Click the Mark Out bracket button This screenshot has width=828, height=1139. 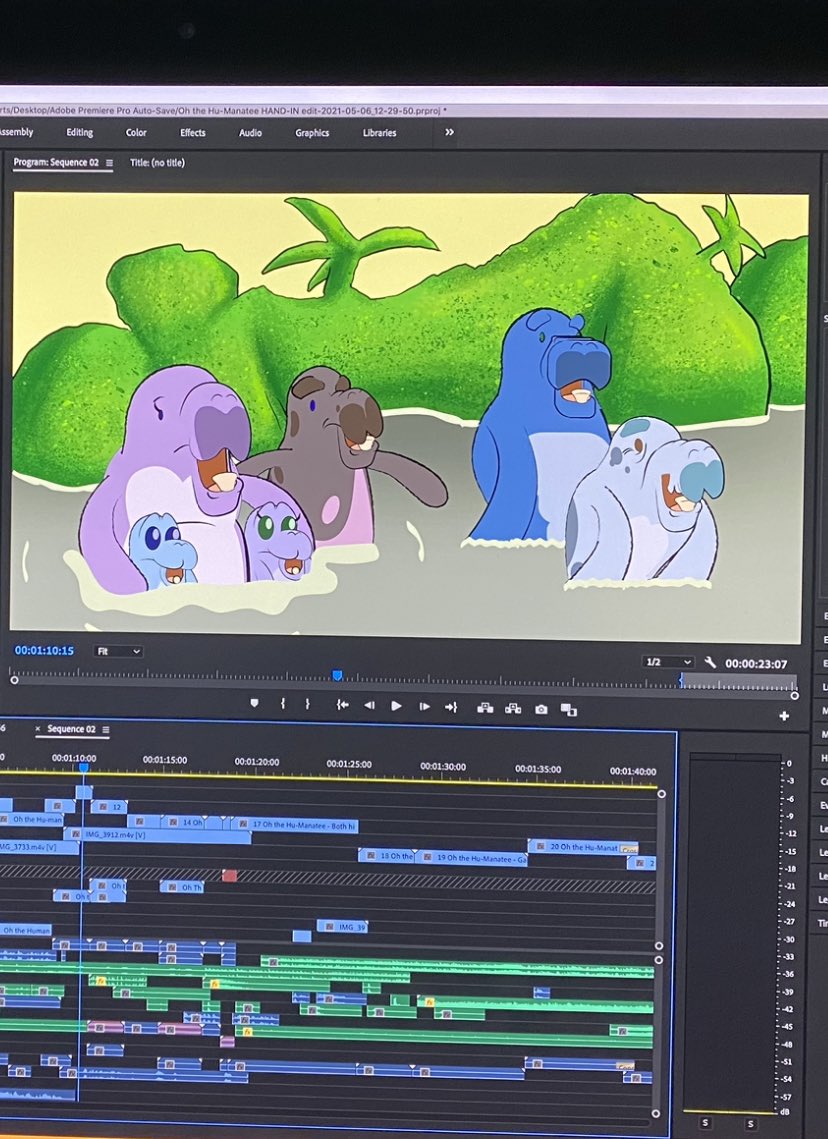point(307,704)
